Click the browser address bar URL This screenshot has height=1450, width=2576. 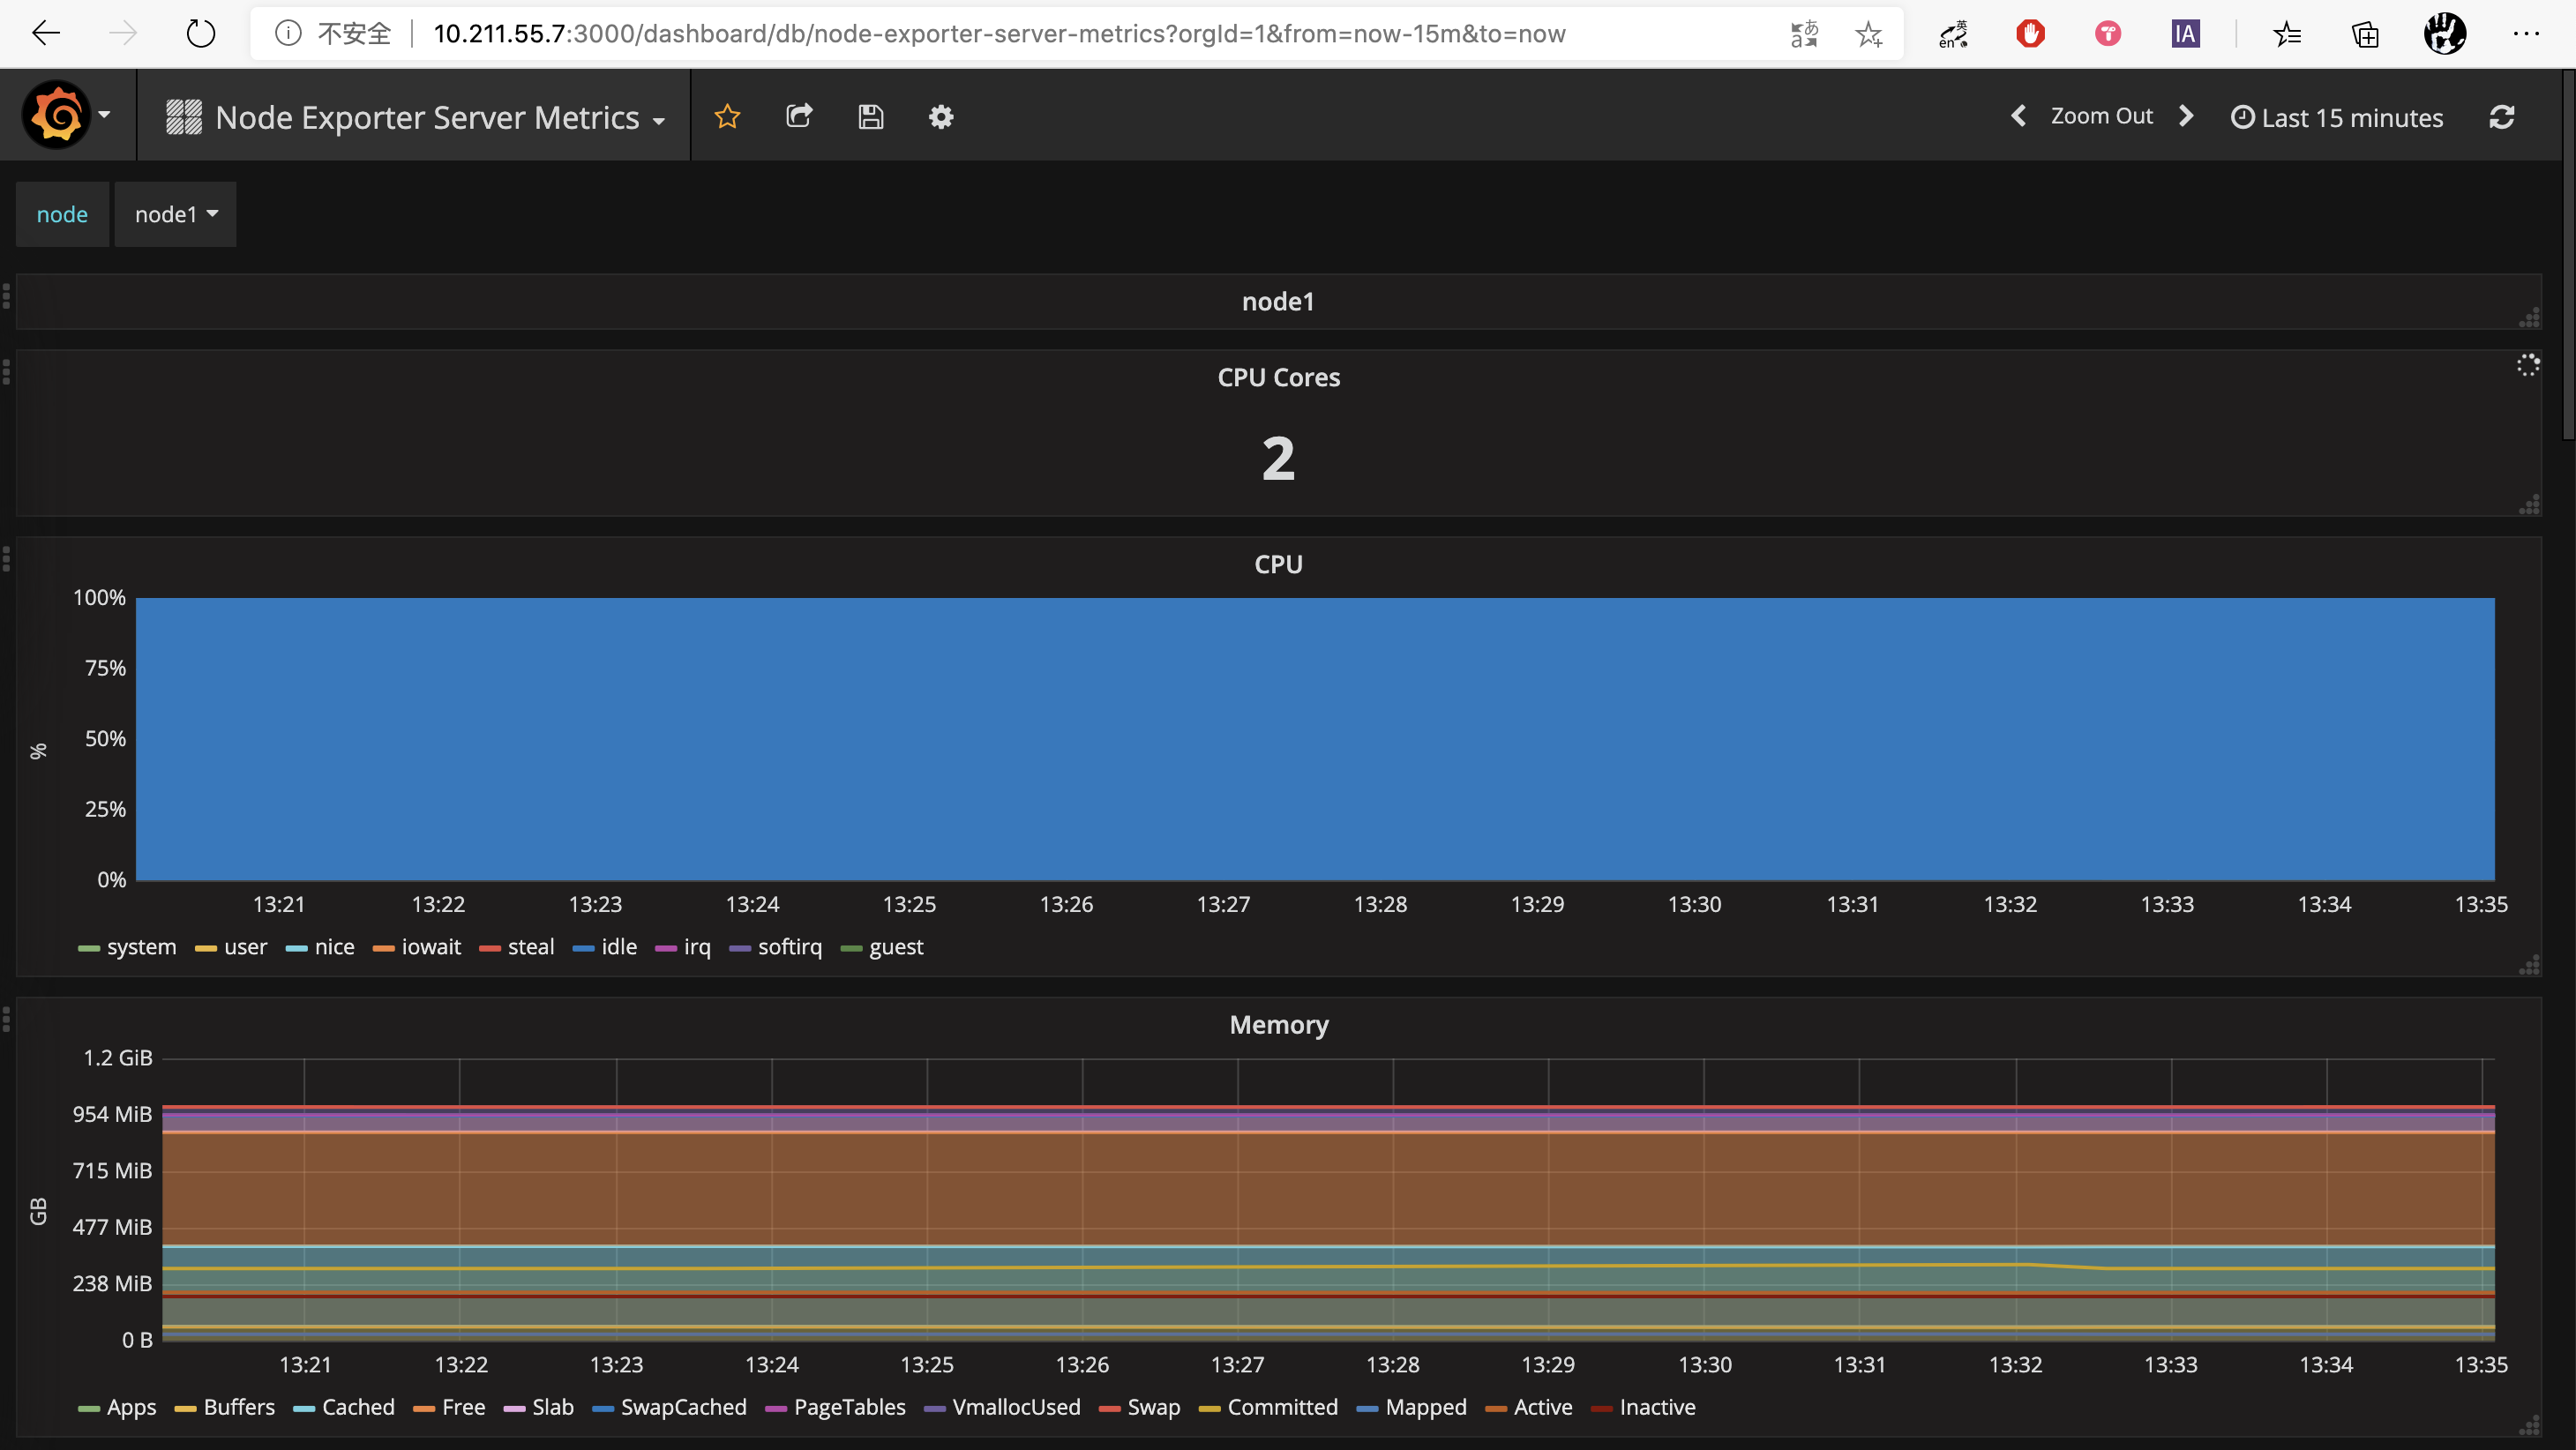point(999,34)
